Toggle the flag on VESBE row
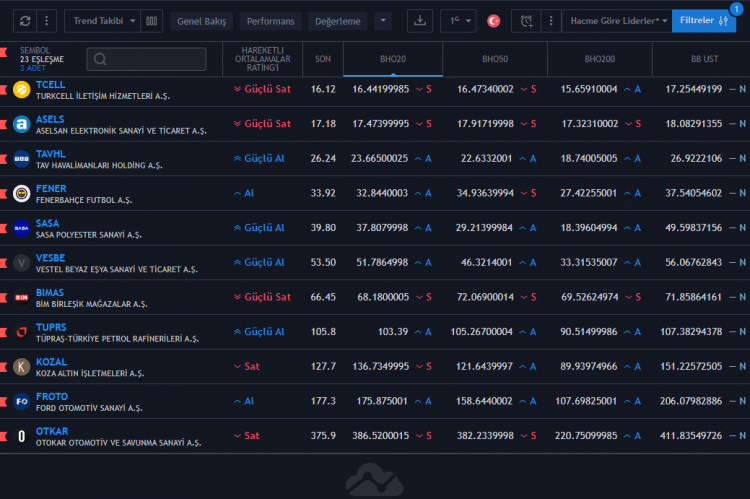Screen dimensions: 750x499 coord(3,263)
